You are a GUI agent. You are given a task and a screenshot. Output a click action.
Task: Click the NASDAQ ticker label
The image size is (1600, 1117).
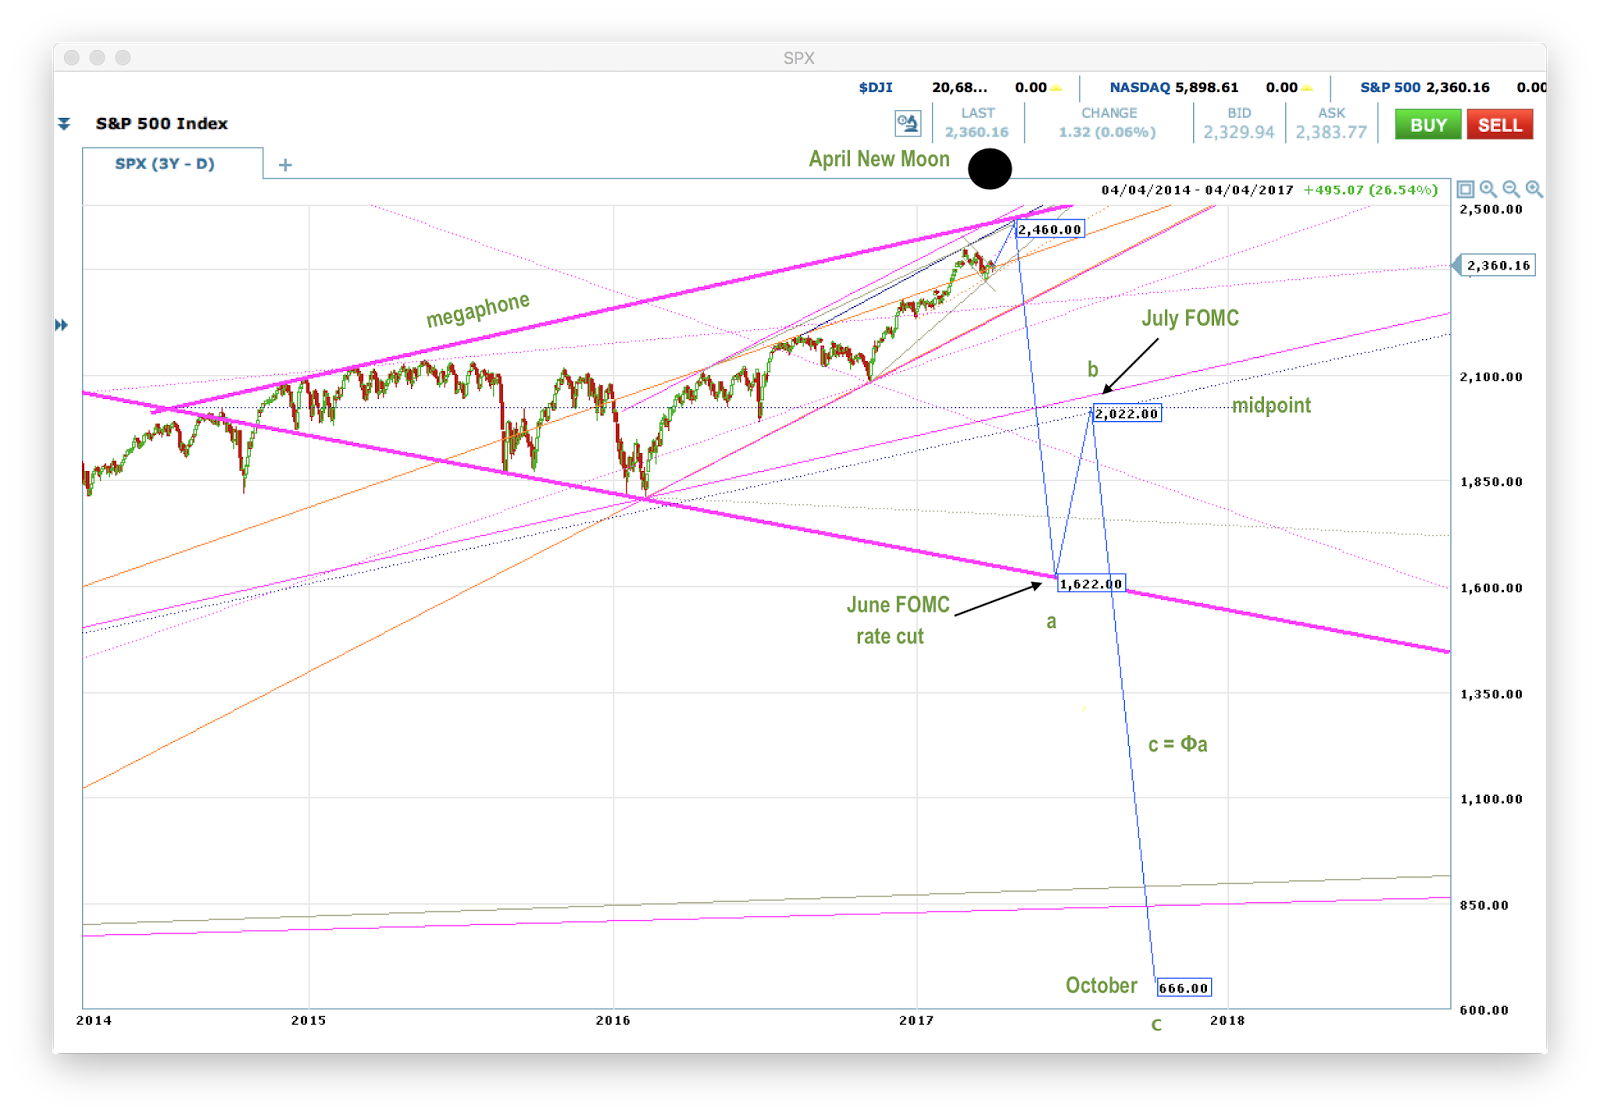[x=1140, y=88]
